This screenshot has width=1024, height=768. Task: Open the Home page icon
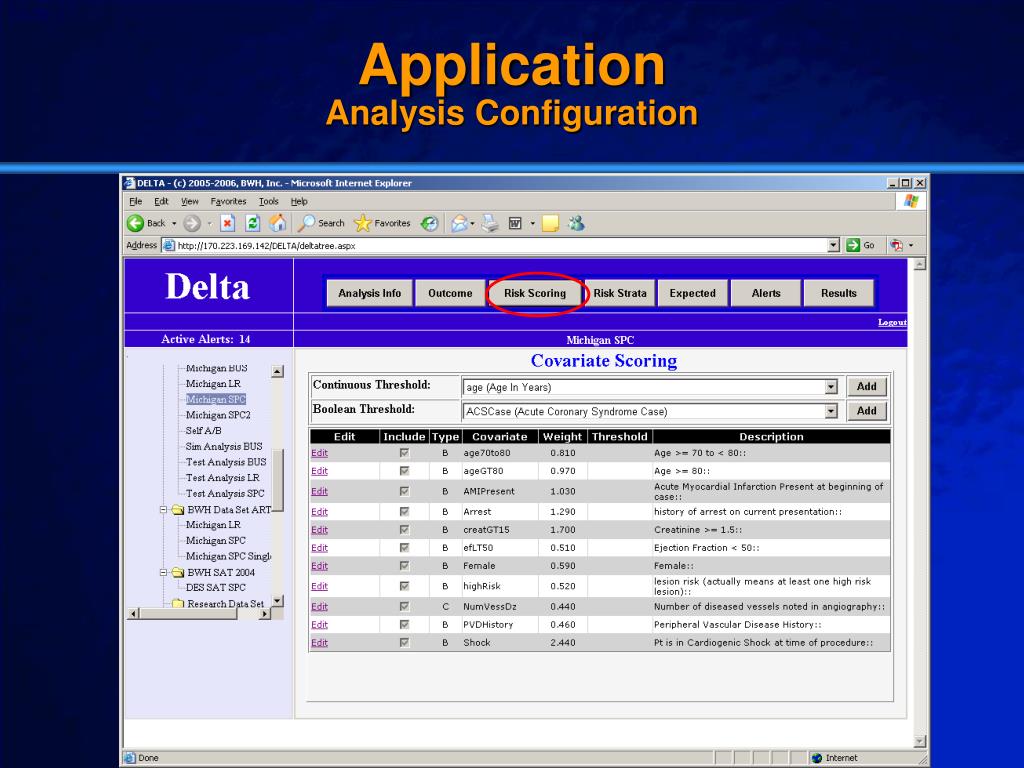click(278, 223)
